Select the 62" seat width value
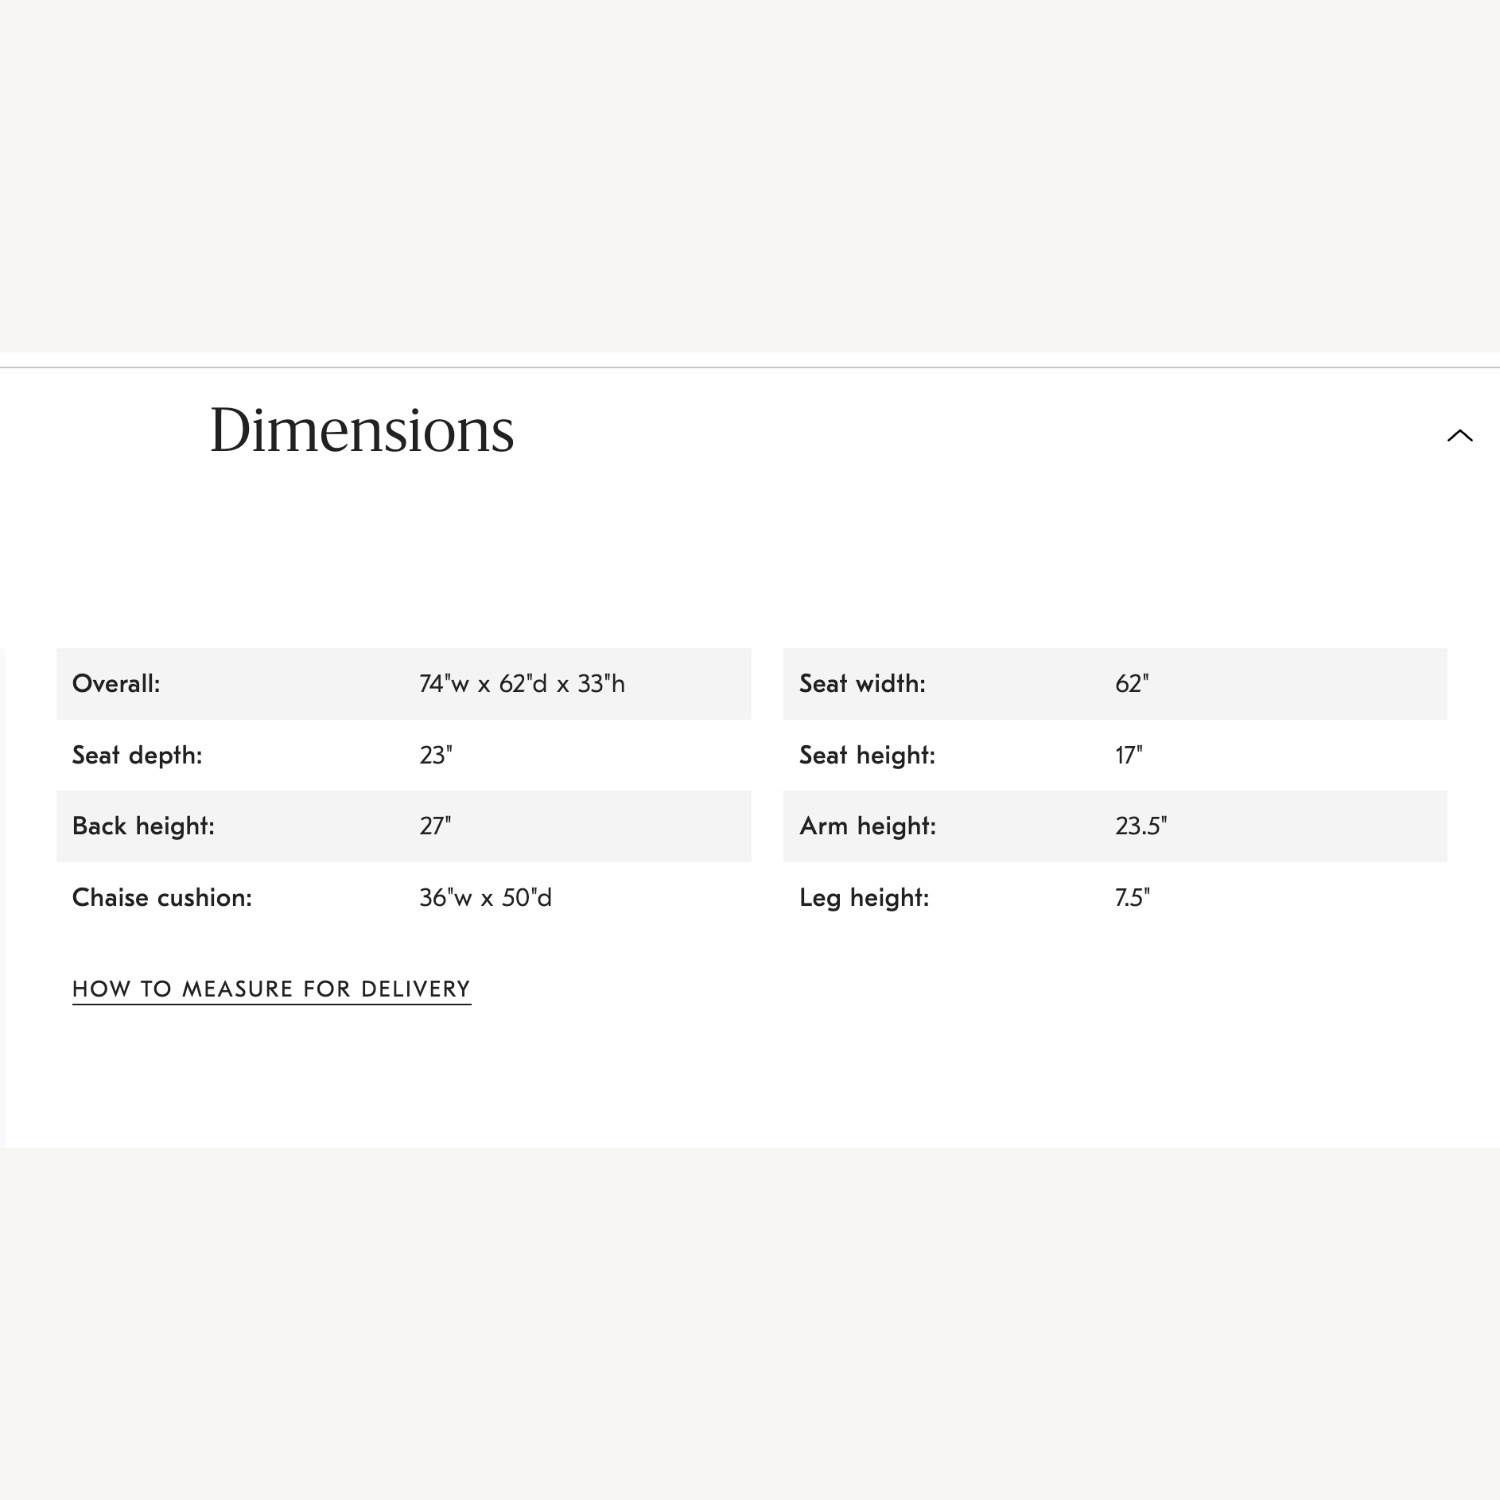The height and width of the screenshot is (1500, 1500). coord(1132,684)
